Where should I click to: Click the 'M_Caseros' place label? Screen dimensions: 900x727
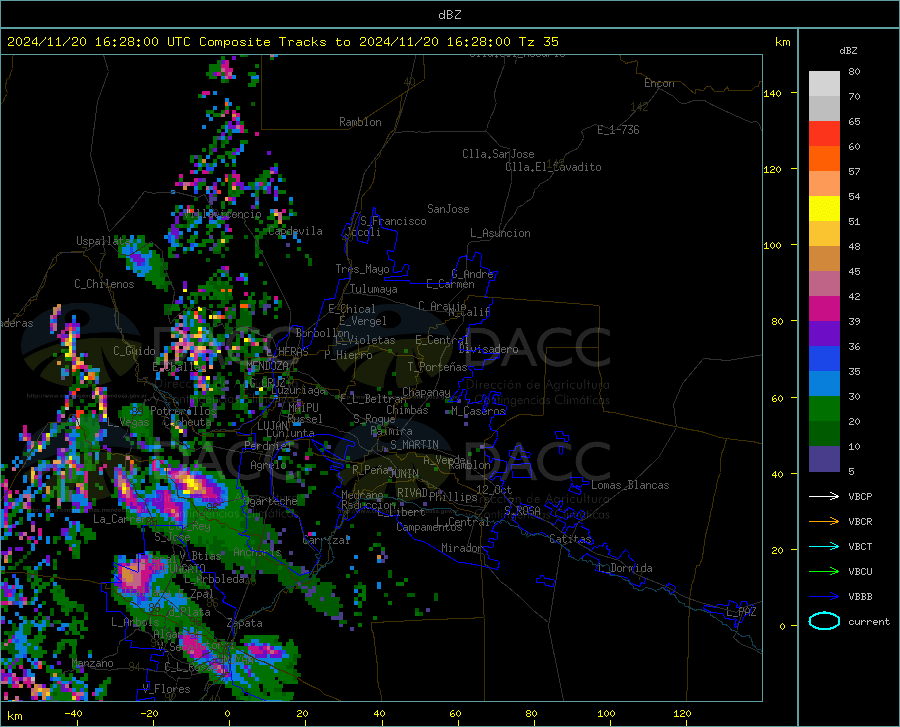click(x=478, y=411)
